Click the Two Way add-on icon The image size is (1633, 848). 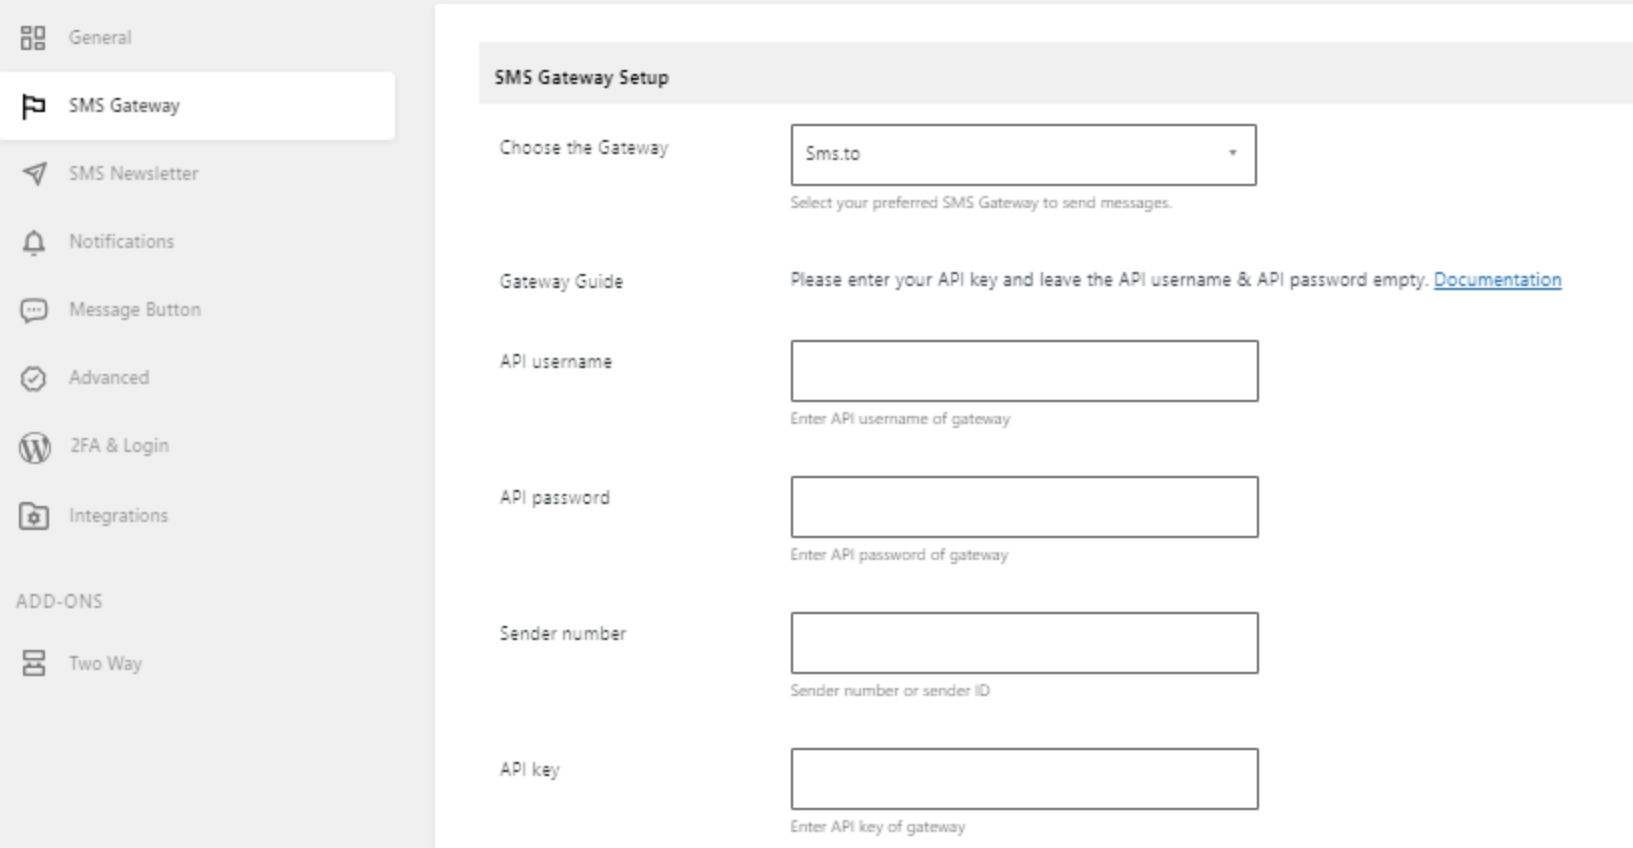(34, 663)
